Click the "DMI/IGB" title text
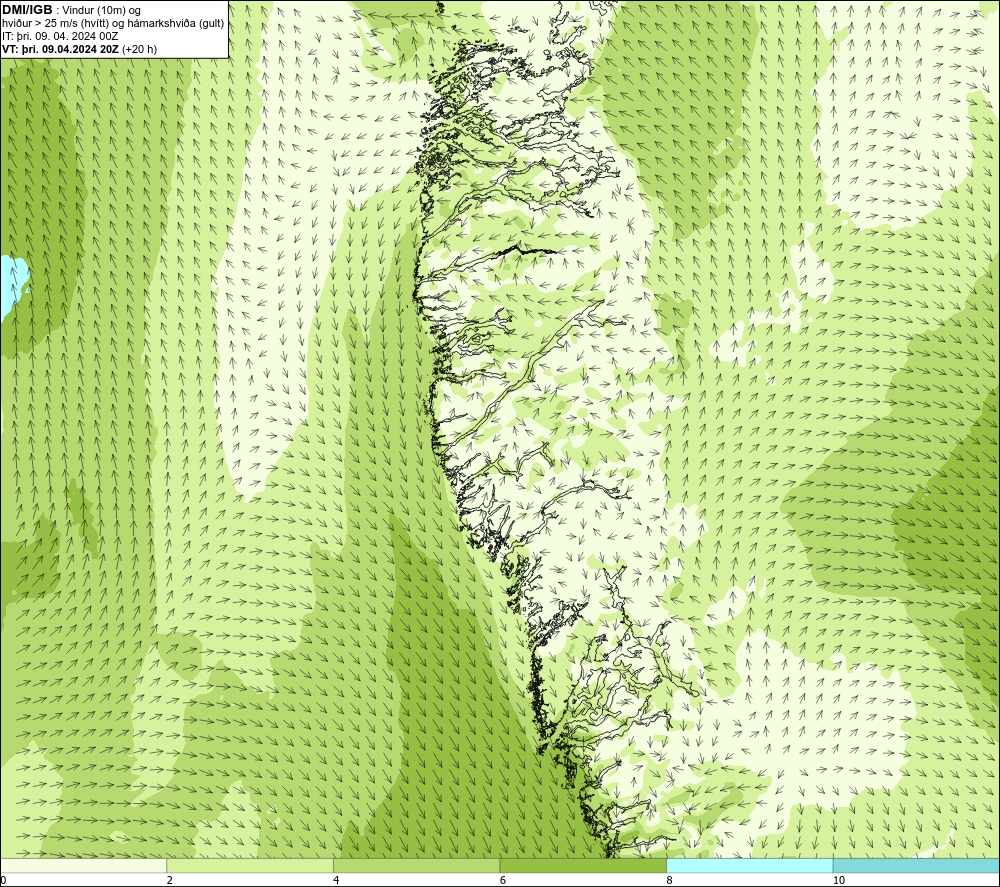The width and height of the screenshot is (1000, 887). click(27, 10)
